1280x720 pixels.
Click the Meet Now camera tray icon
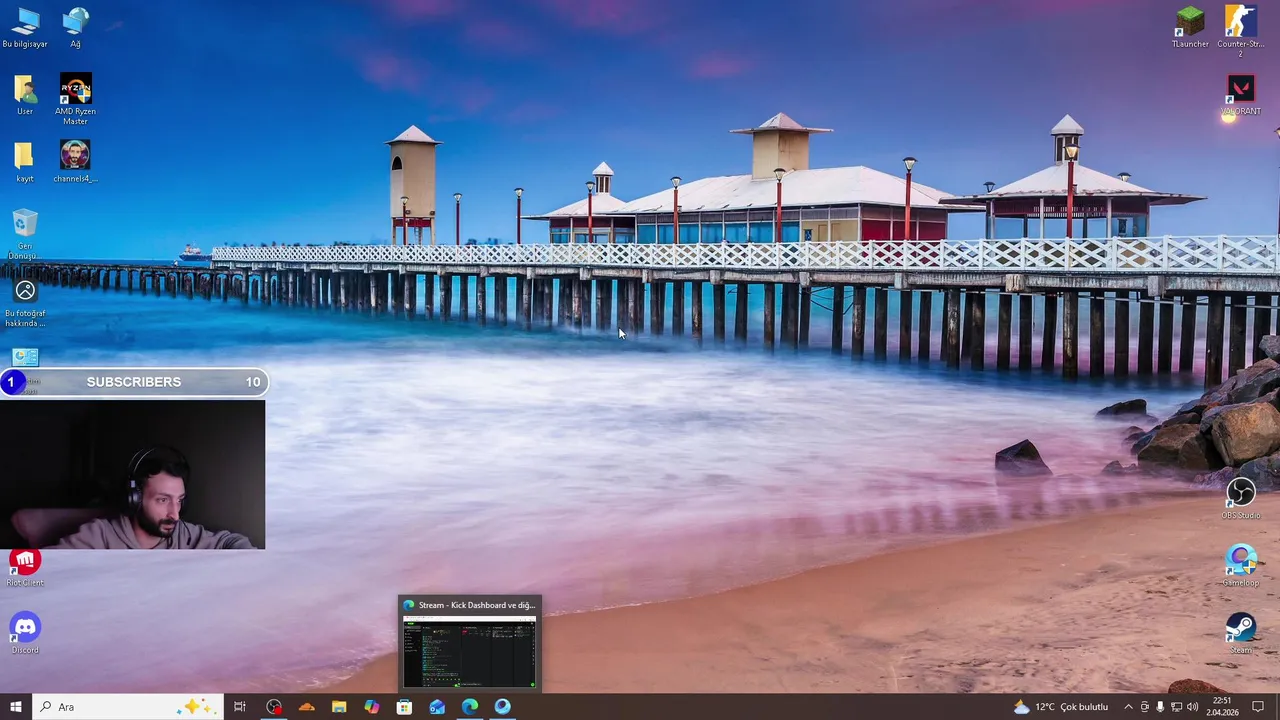pyautogui.click(x=1145, y=707)
